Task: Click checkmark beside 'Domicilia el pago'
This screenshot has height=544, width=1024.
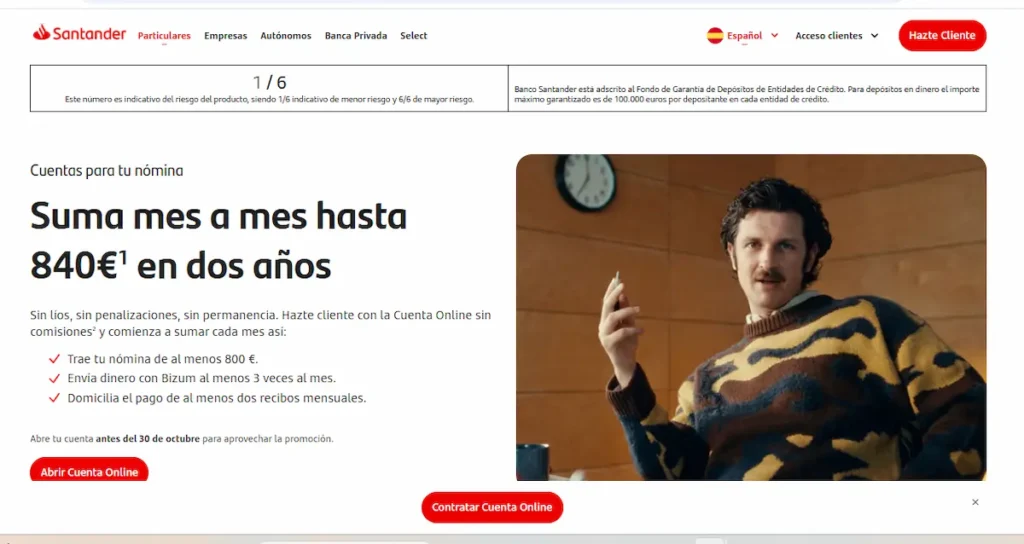Action: [54, 398]
